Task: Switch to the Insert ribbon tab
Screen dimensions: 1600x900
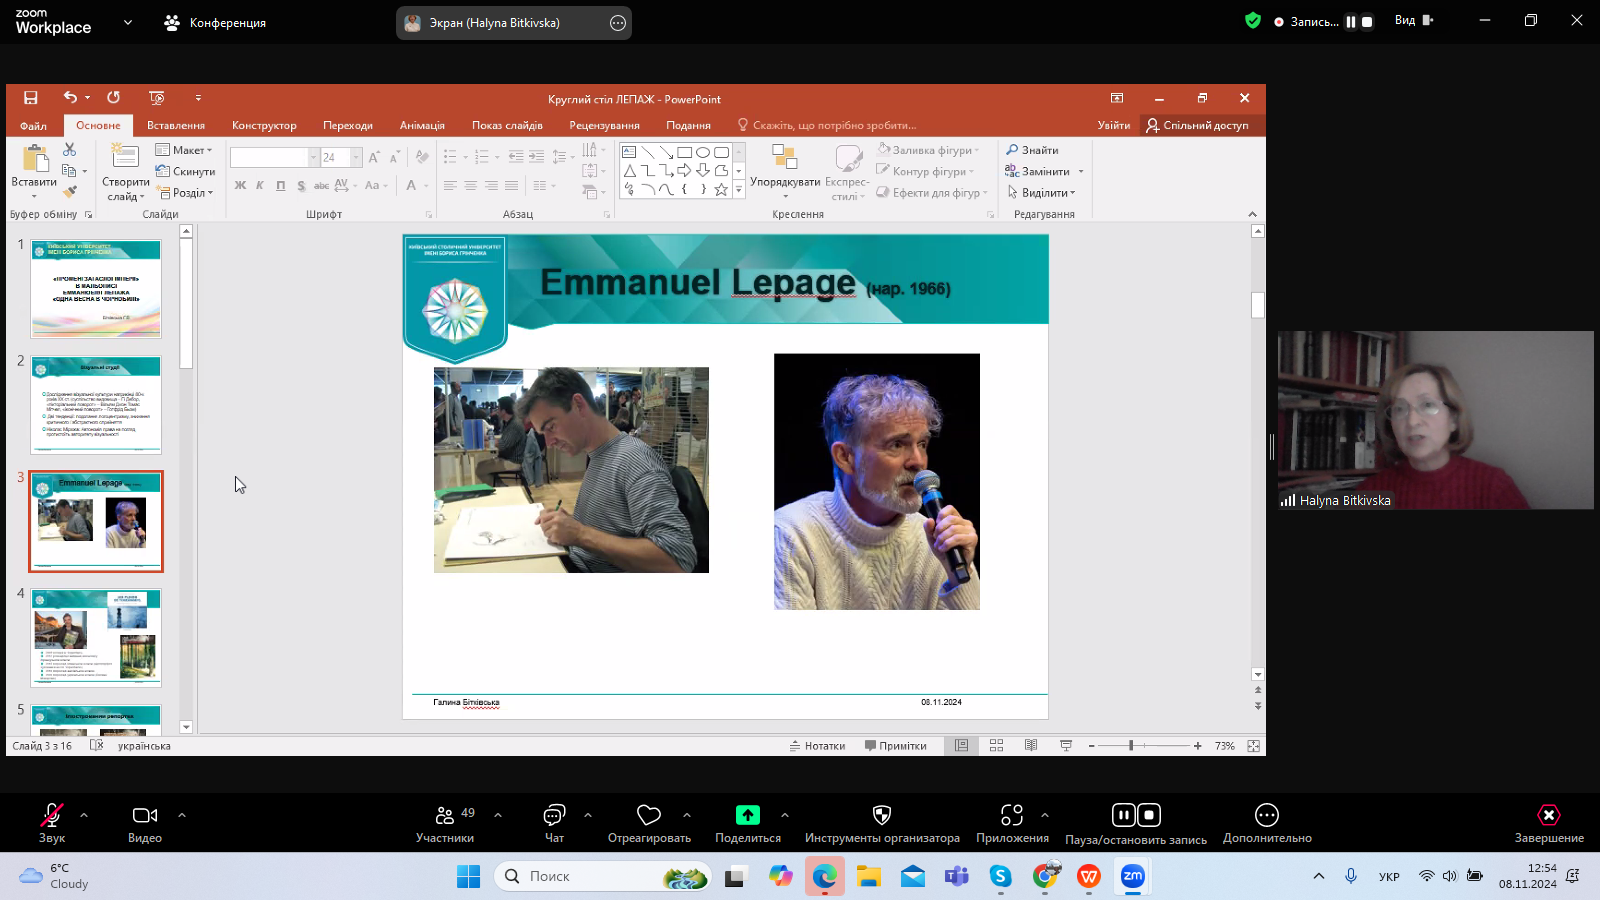Action: point(175,125)
